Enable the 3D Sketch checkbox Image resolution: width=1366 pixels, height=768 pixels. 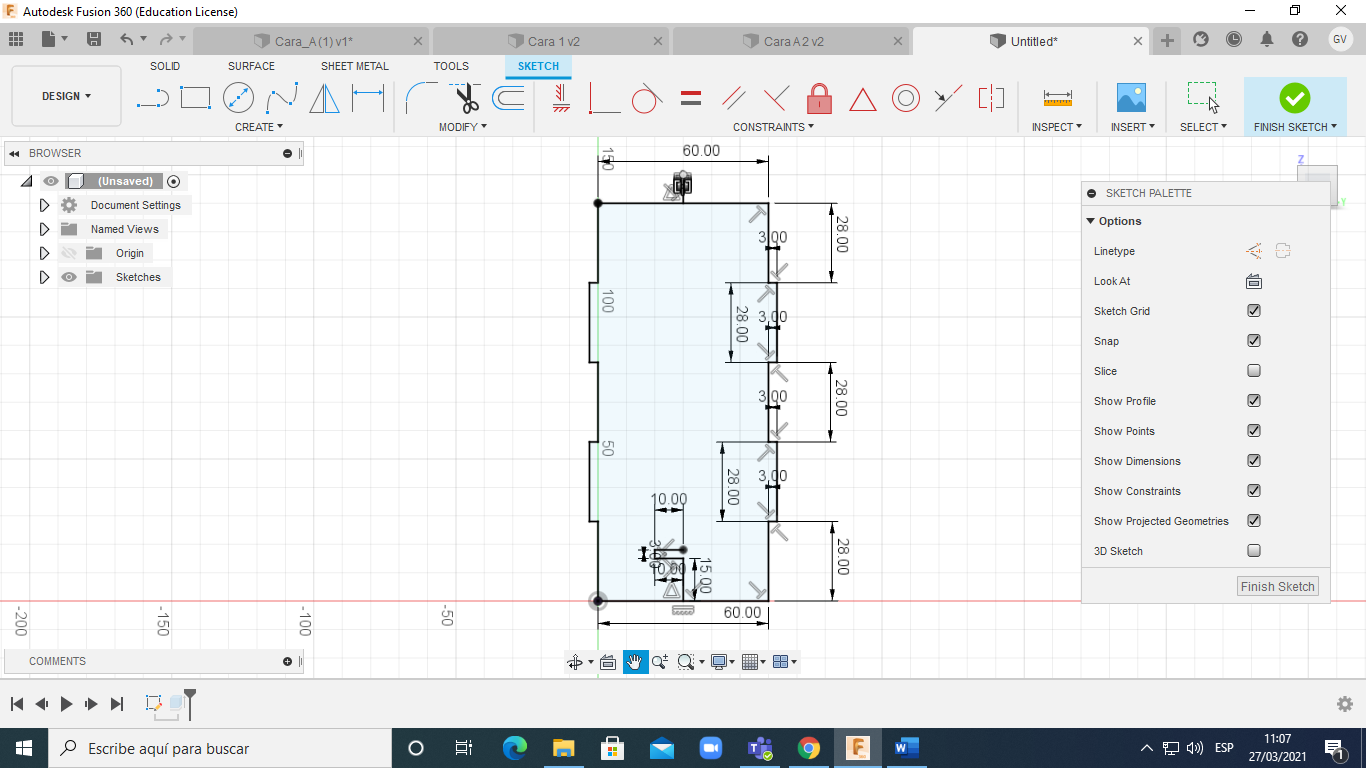[x=1254, y=551]
